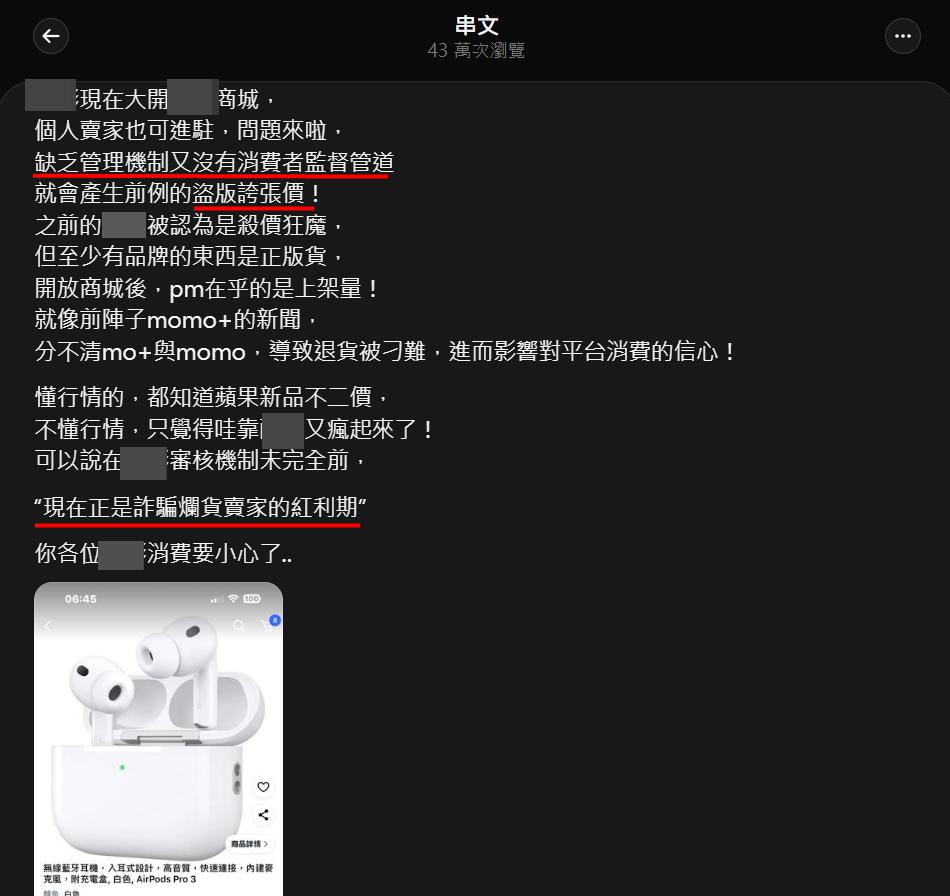The image size is (950, 896).
Task: Click the AirPods Pro 3 product title text
Action: coord(158,874)
